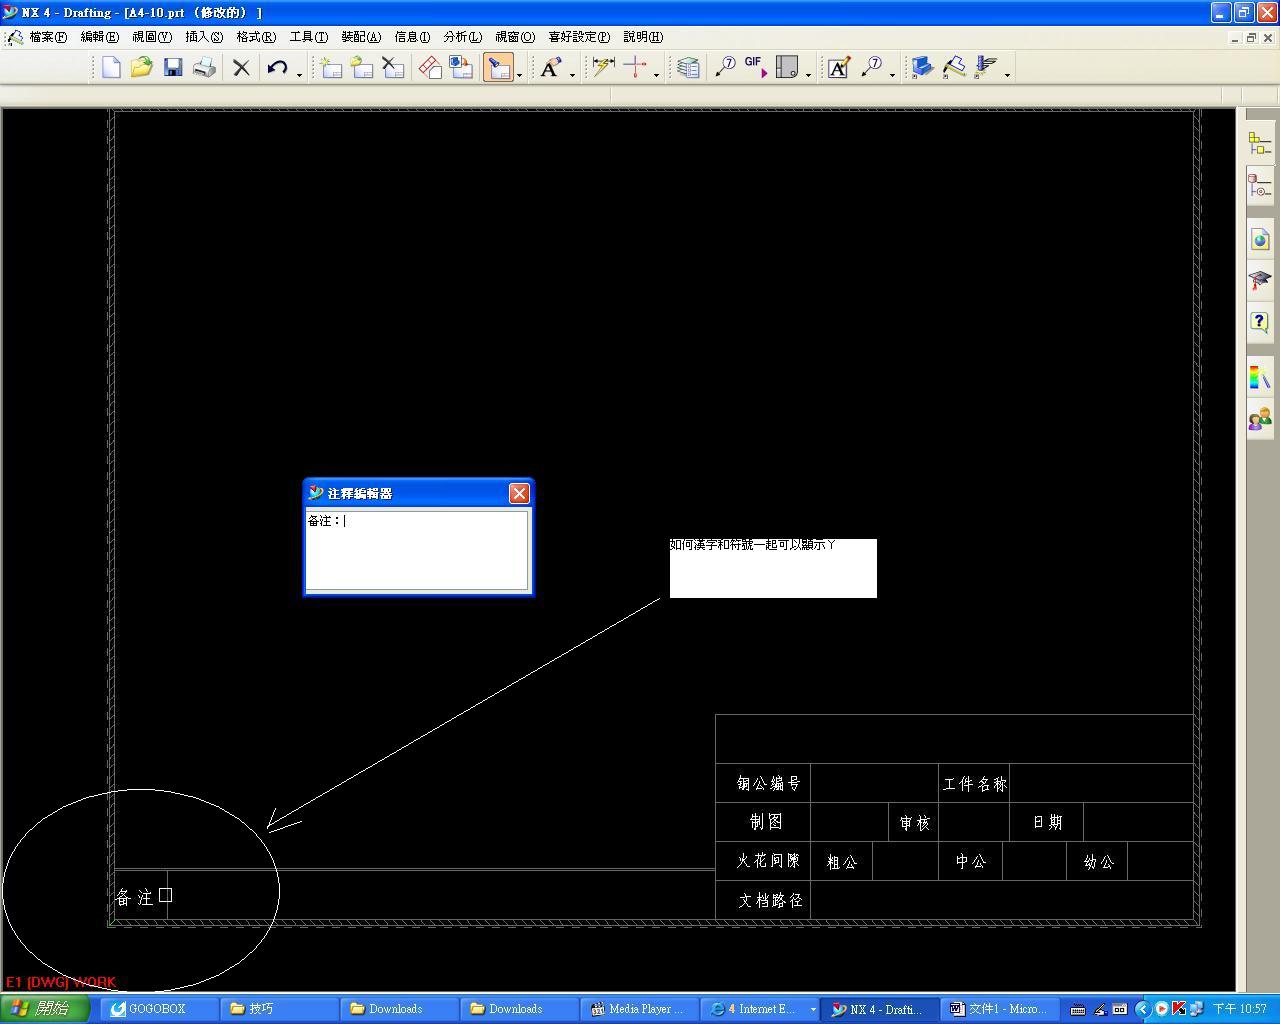Select the 备注 label in the drawing
This screenshot has height=1024, width=1280.
point(135,898)
